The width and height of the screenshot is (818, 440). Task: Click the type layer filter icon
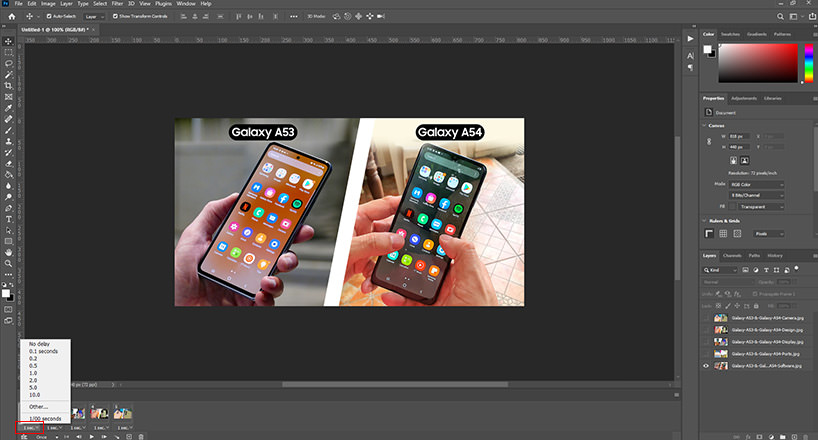[766, 270]
